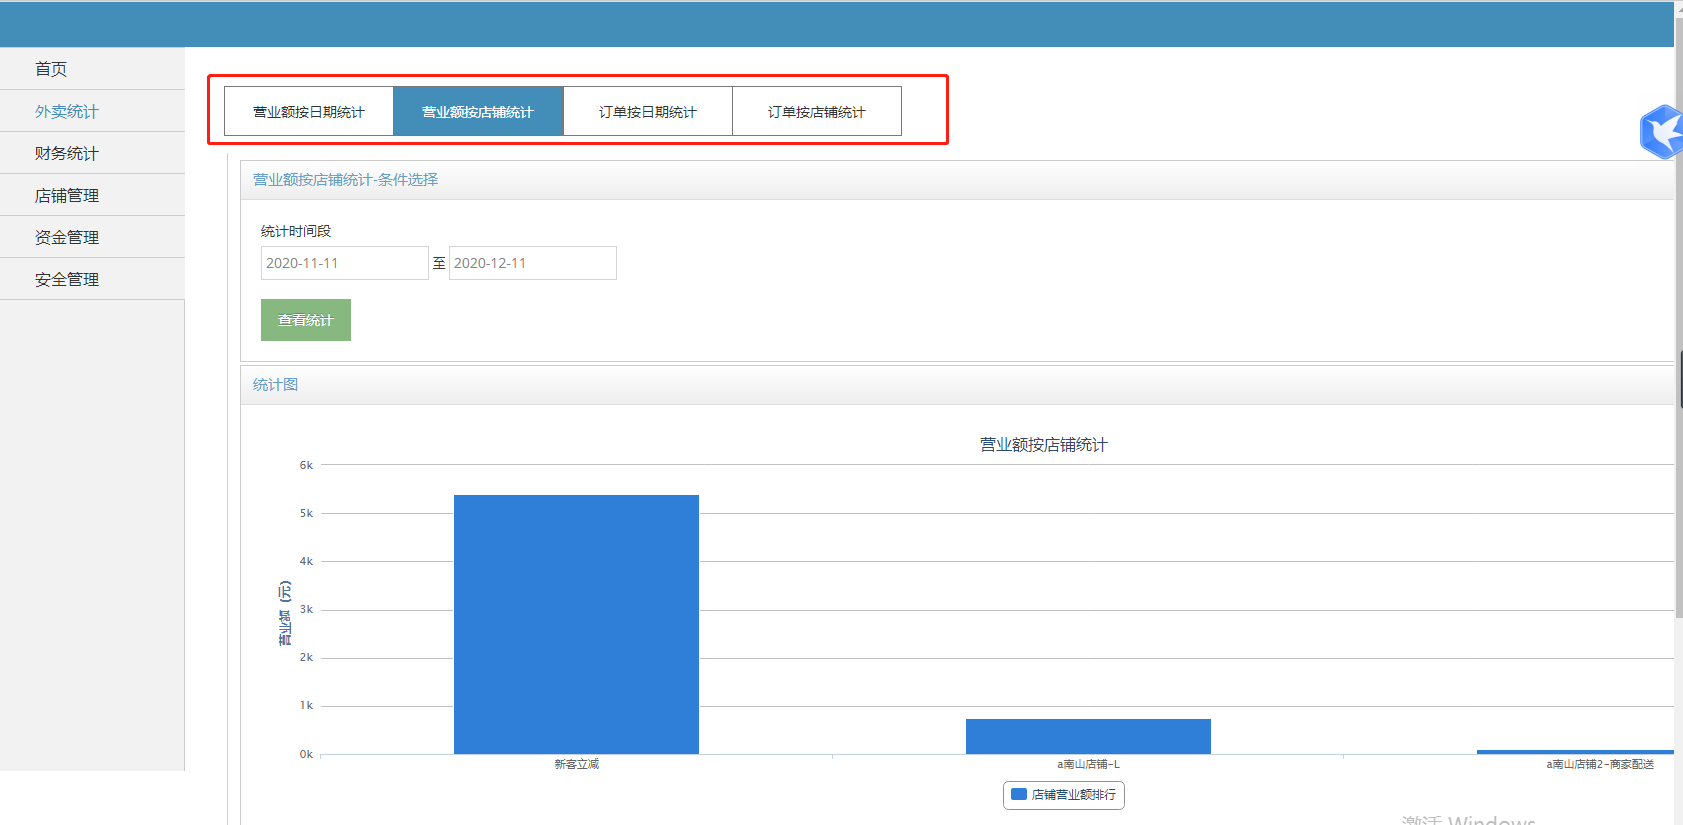
Task: Open the 首页 sidebar item
Action: [x=51, y=69]
